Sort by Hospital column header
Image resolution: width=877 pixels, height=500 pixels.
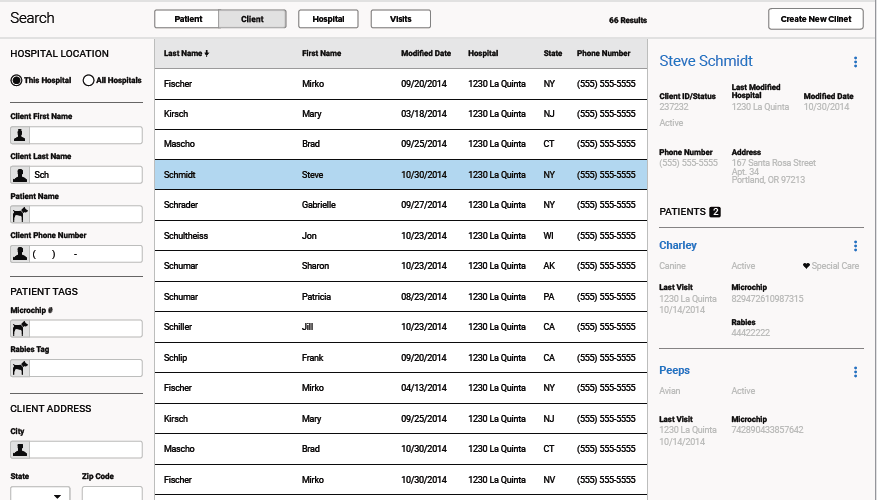(x=483, y=54)
